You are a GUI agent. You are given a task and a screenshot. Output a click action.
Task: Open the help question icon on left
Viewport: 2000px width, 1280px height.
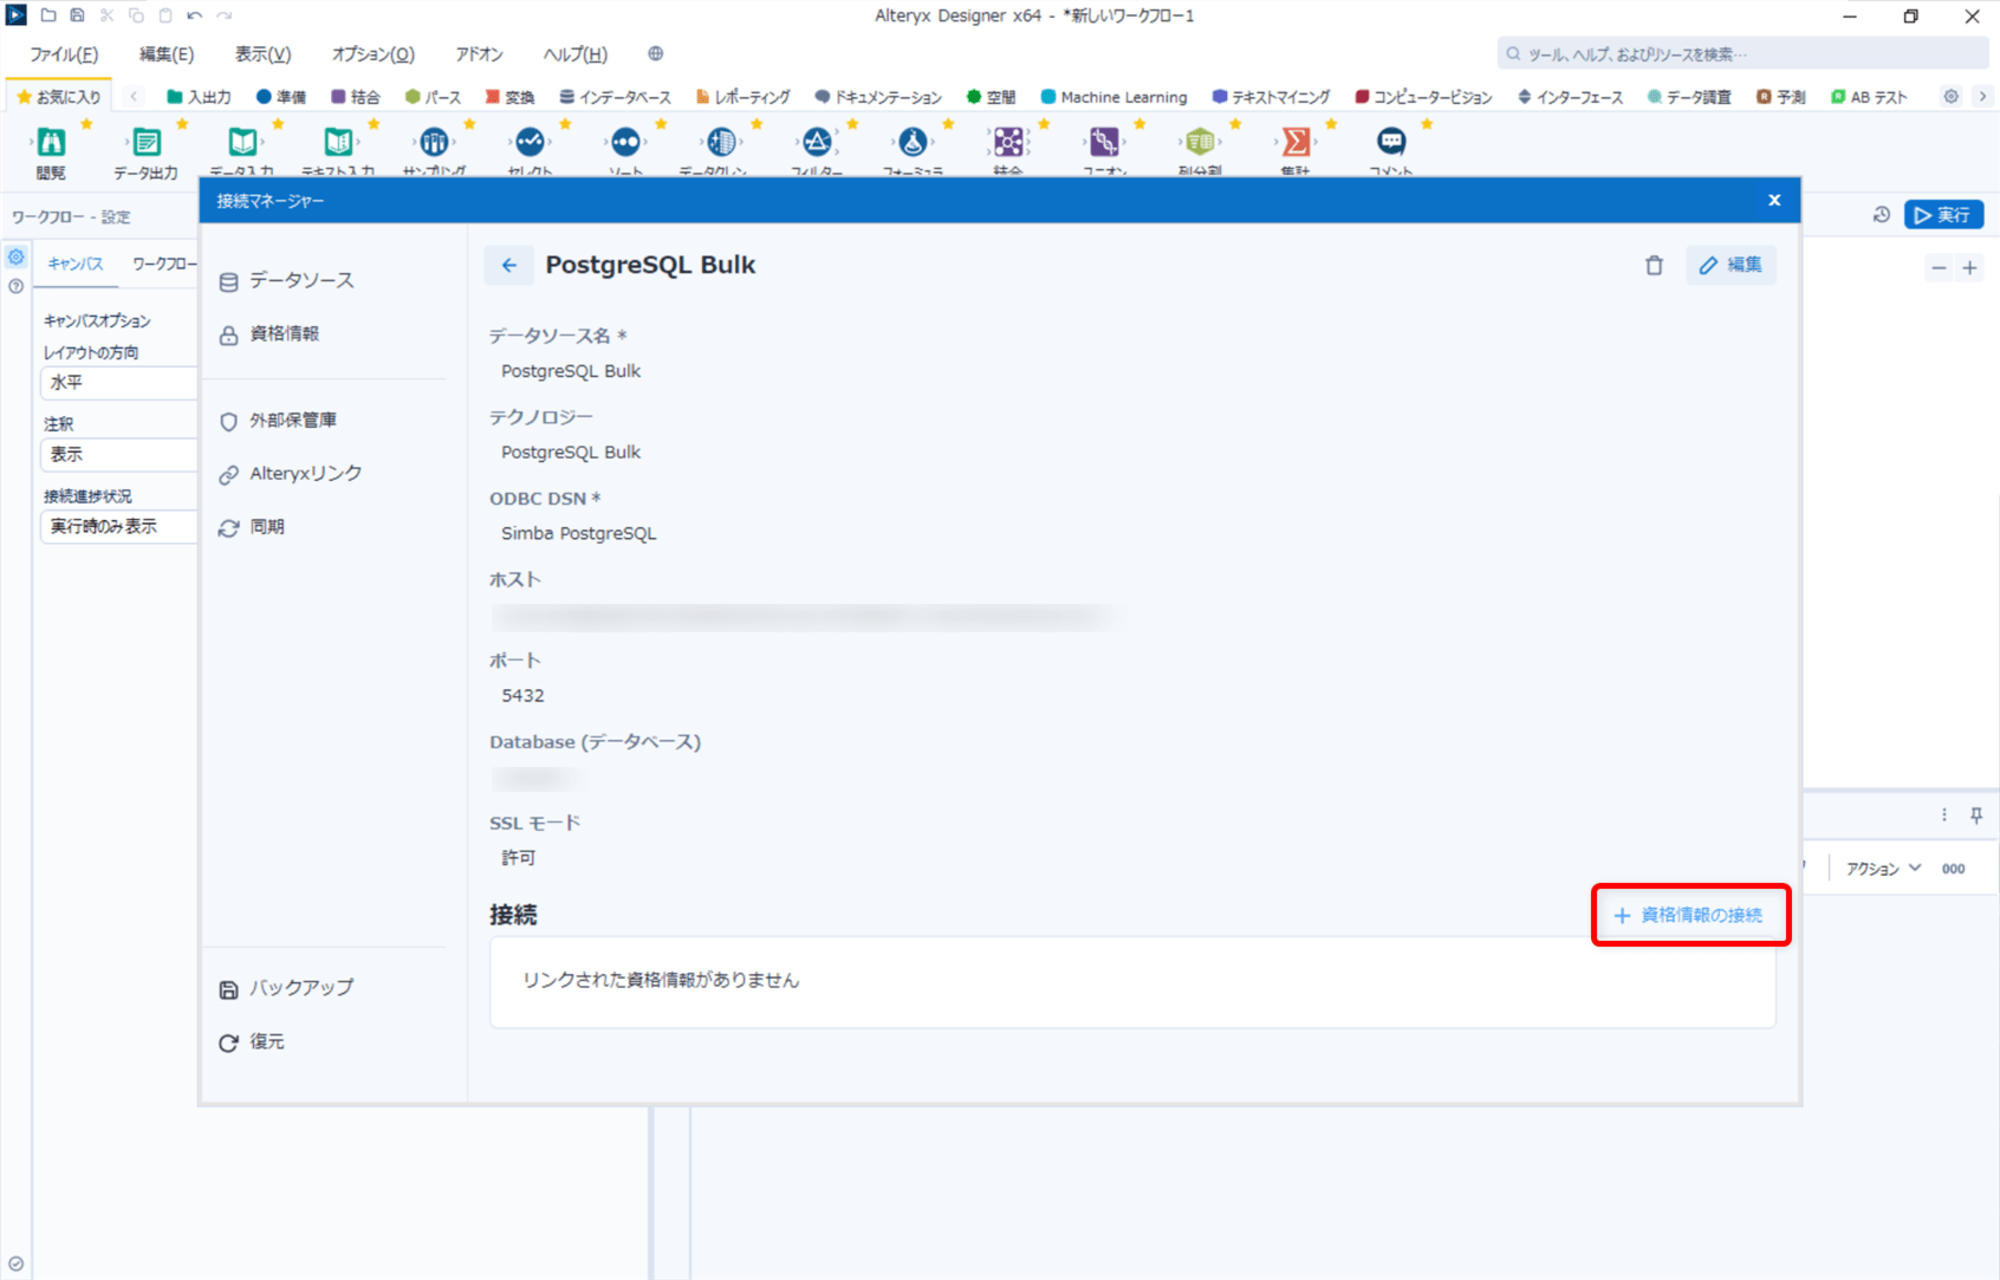(16, 286)
